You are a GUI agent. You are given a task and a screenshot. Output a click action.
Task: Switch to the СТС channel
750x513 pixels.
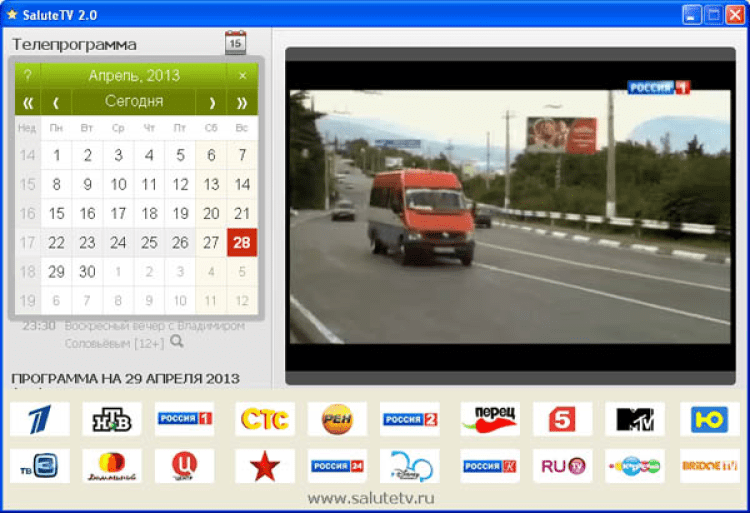[265, 419]
